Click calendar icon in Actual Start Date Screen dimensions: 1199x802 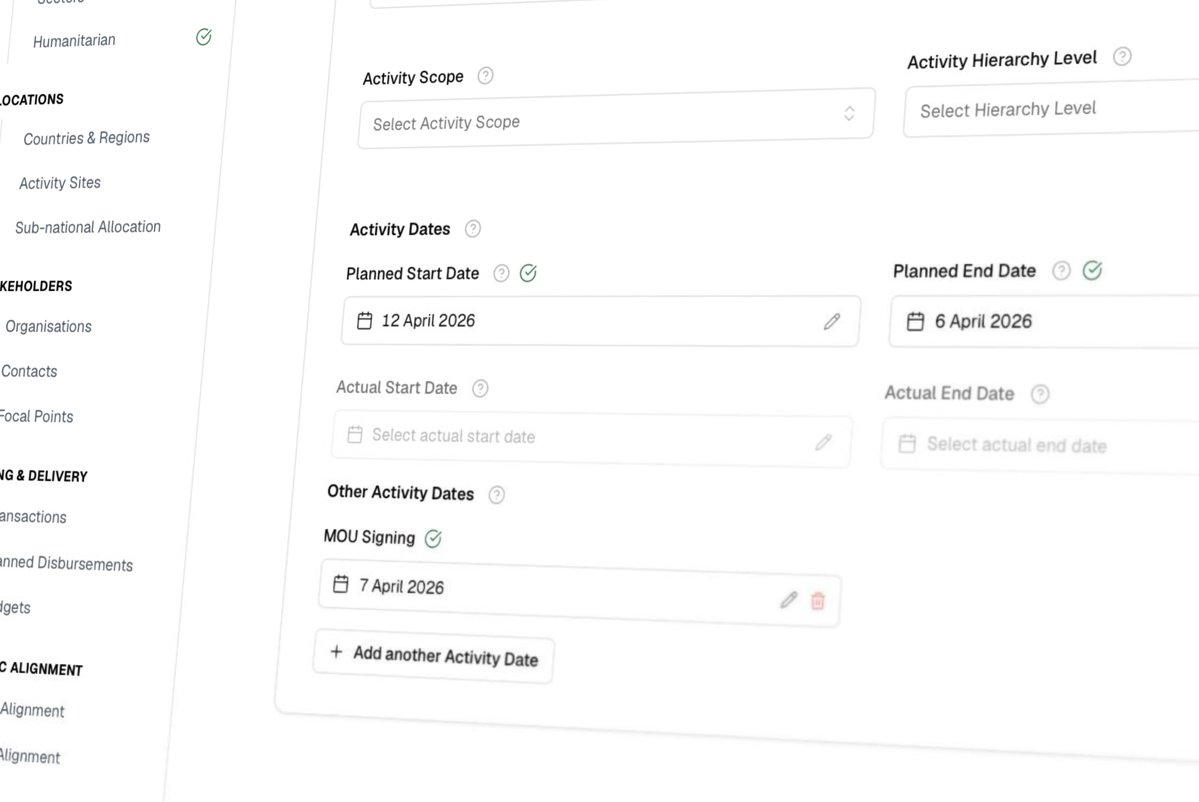point(355,434)
